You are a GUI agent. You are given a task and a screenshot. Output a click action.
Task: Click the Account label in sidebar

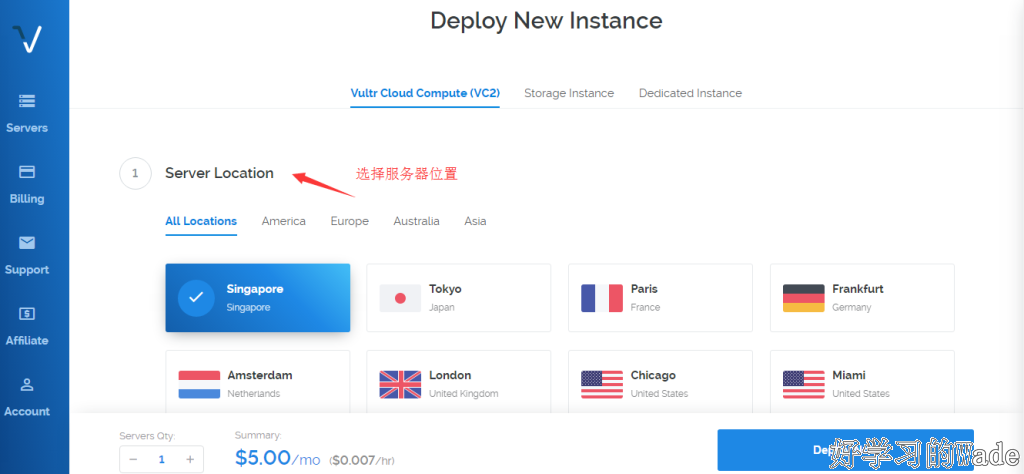pos(27,411)
